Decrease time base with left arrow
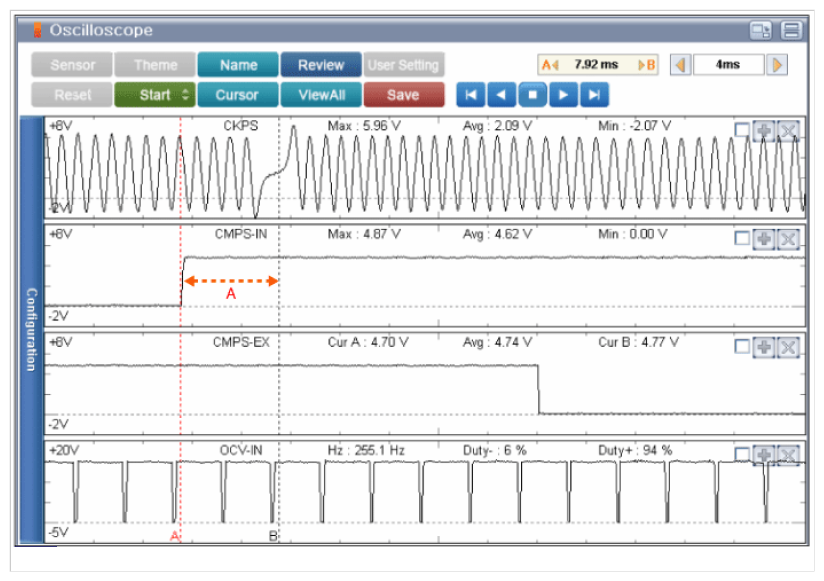Viewport: 824px width, 581px height. (680, 65)
